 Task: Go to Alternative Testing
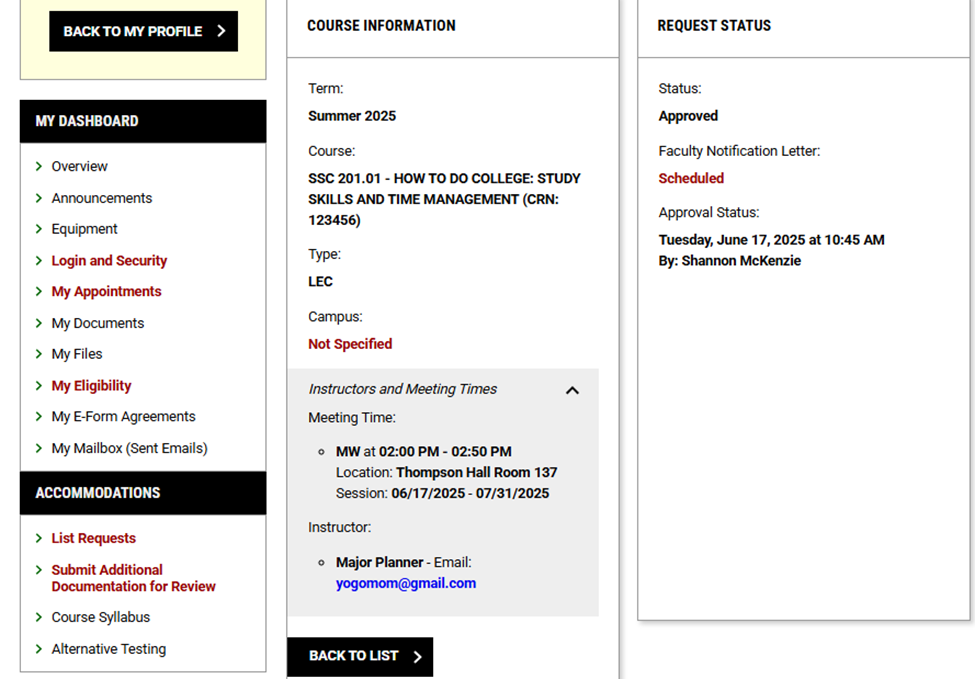pyautogui.click(x=108, y=649)
